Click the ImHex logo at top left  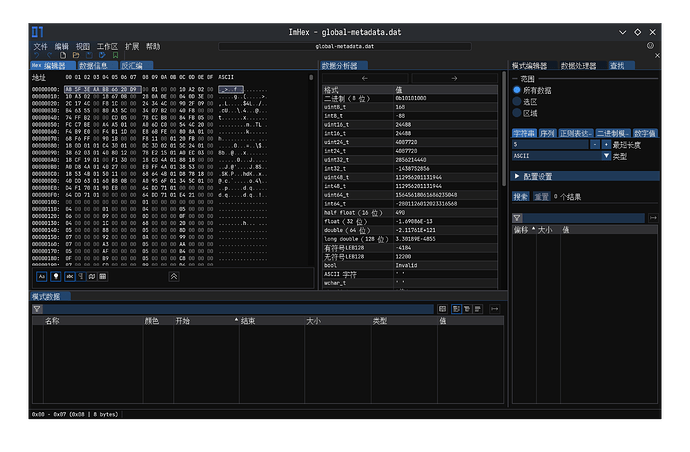tap(37, 32)
